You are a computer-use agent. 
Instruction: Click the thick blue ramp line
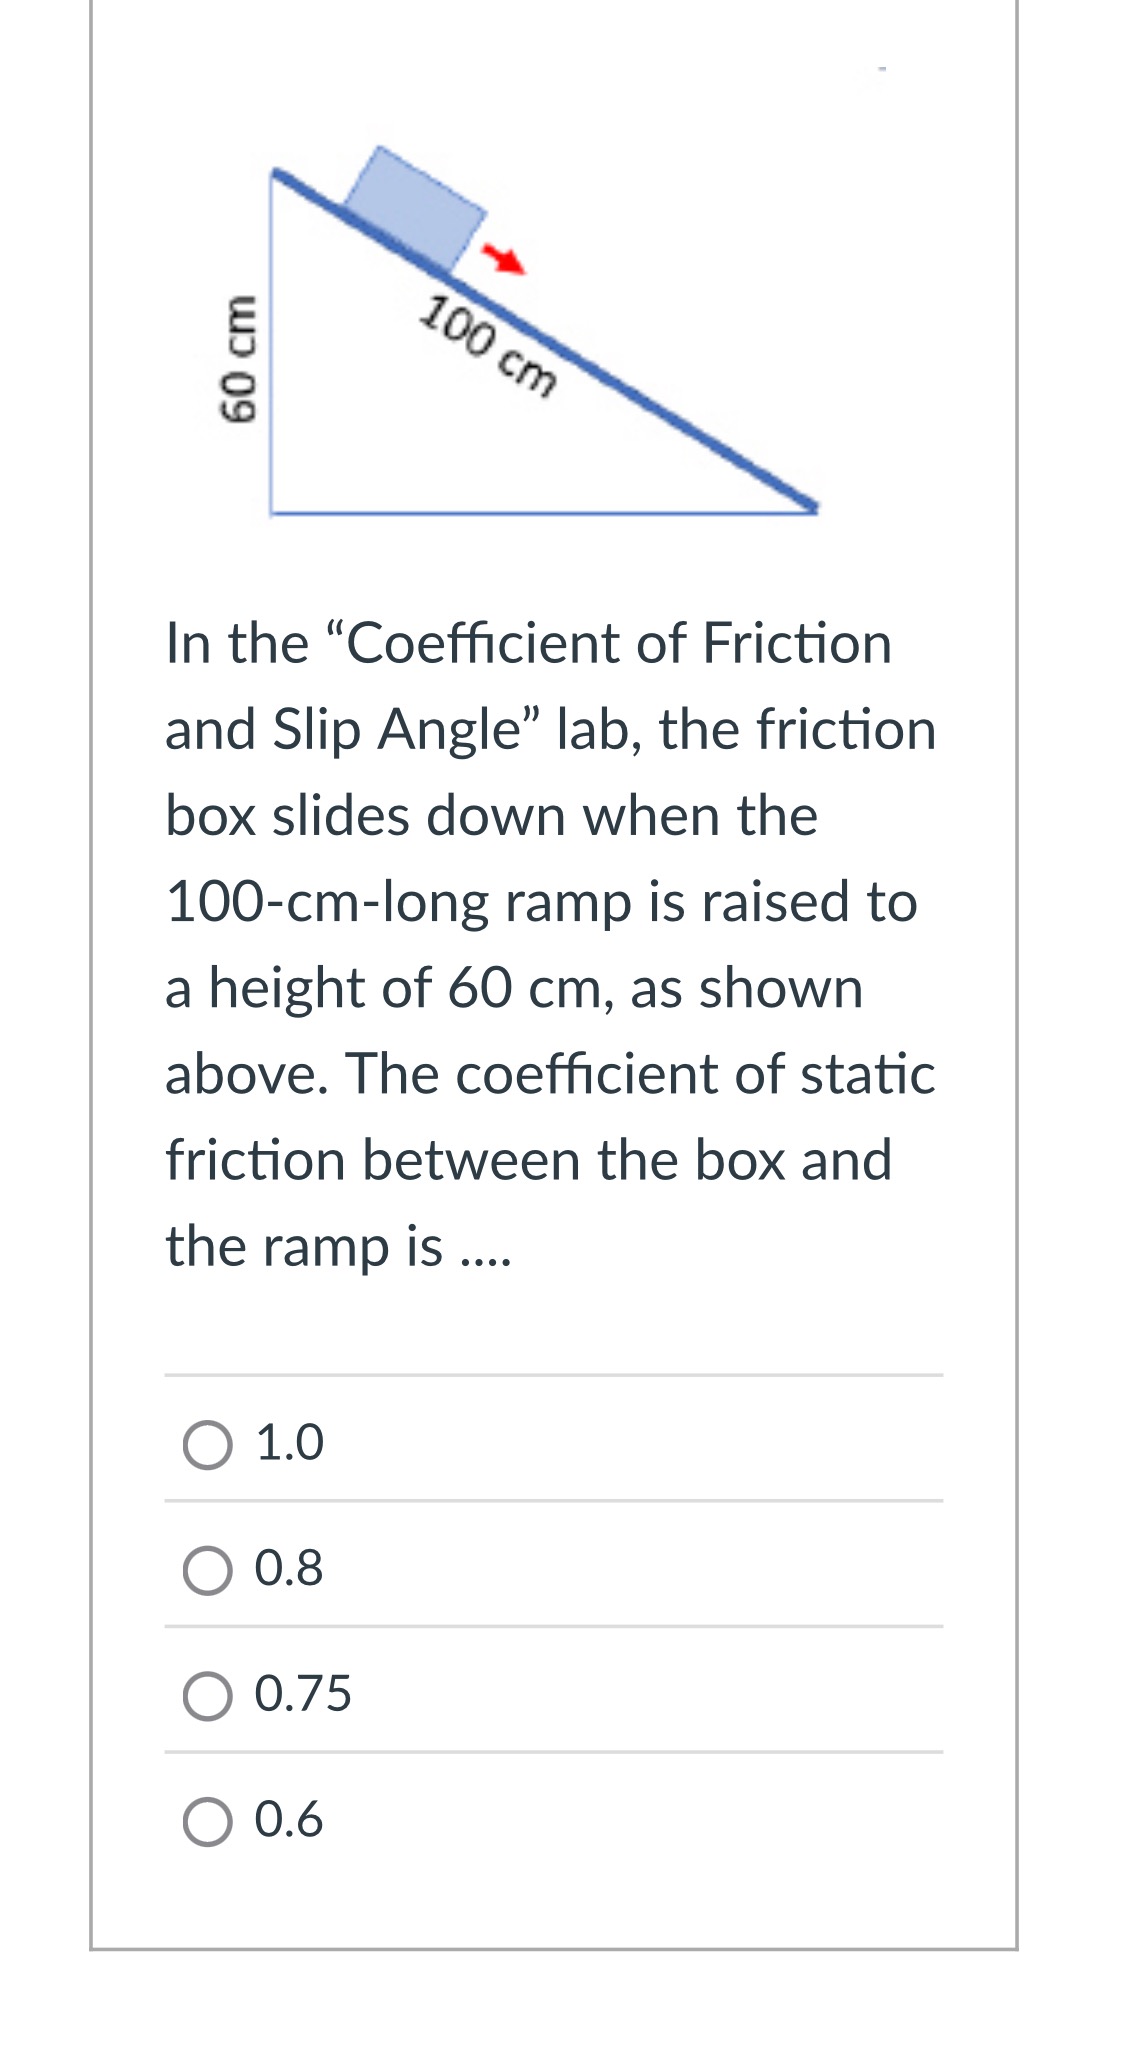coord(545,340)
